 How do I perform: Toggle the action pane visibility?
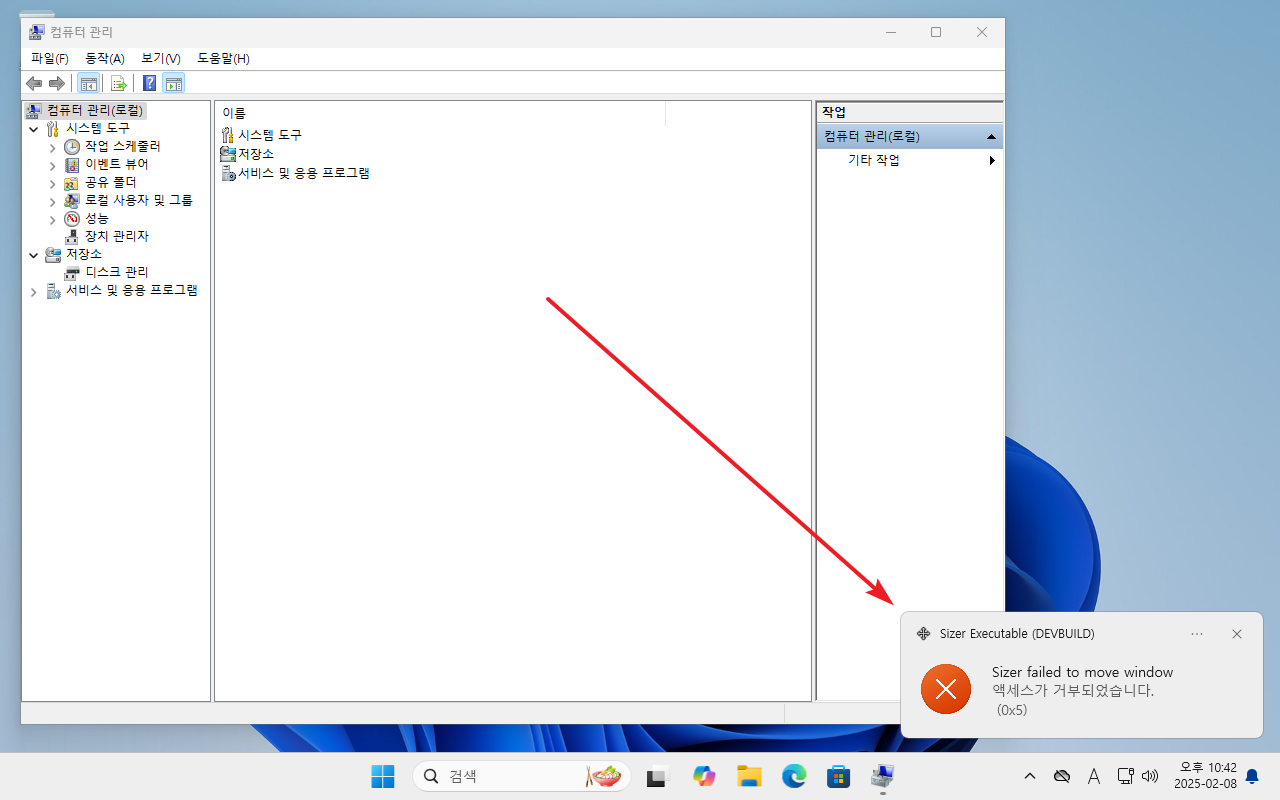174,83
